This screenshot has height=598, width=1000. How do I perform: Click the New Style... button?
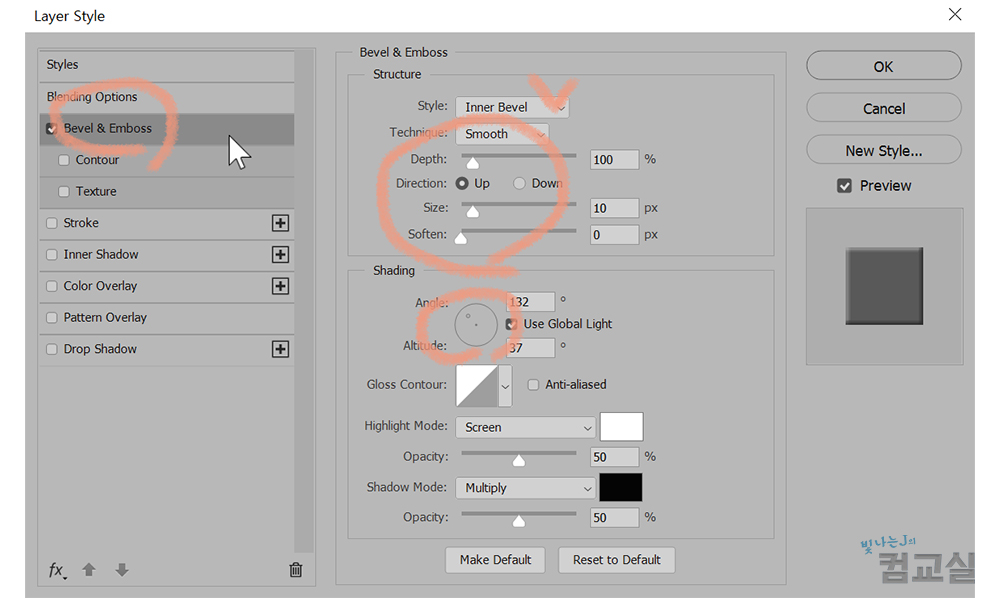pos(883,150)
